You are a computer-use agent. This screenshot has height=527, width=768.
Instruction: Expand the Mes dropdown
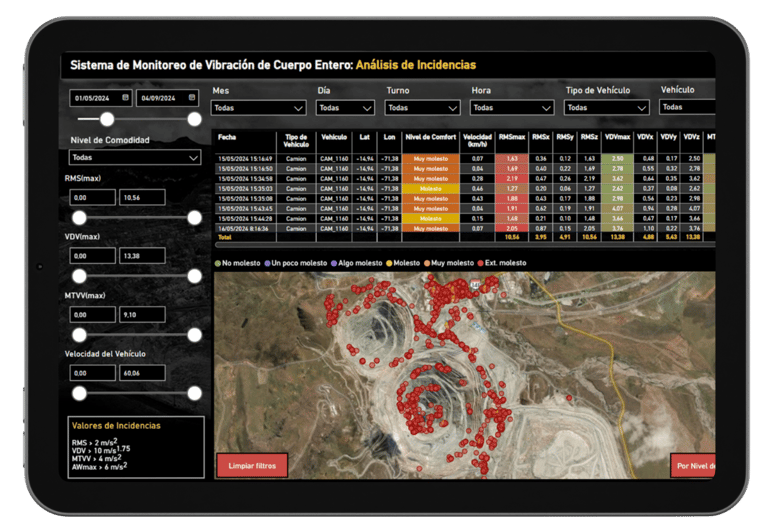259,108
